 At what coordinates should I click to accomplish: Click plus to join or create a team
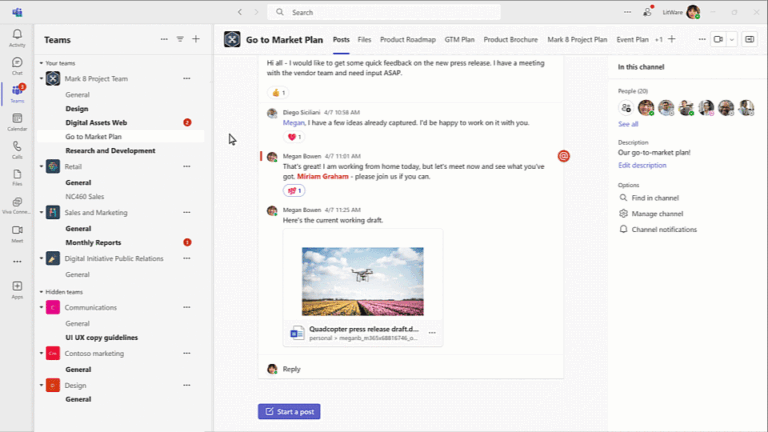[196, 39]
